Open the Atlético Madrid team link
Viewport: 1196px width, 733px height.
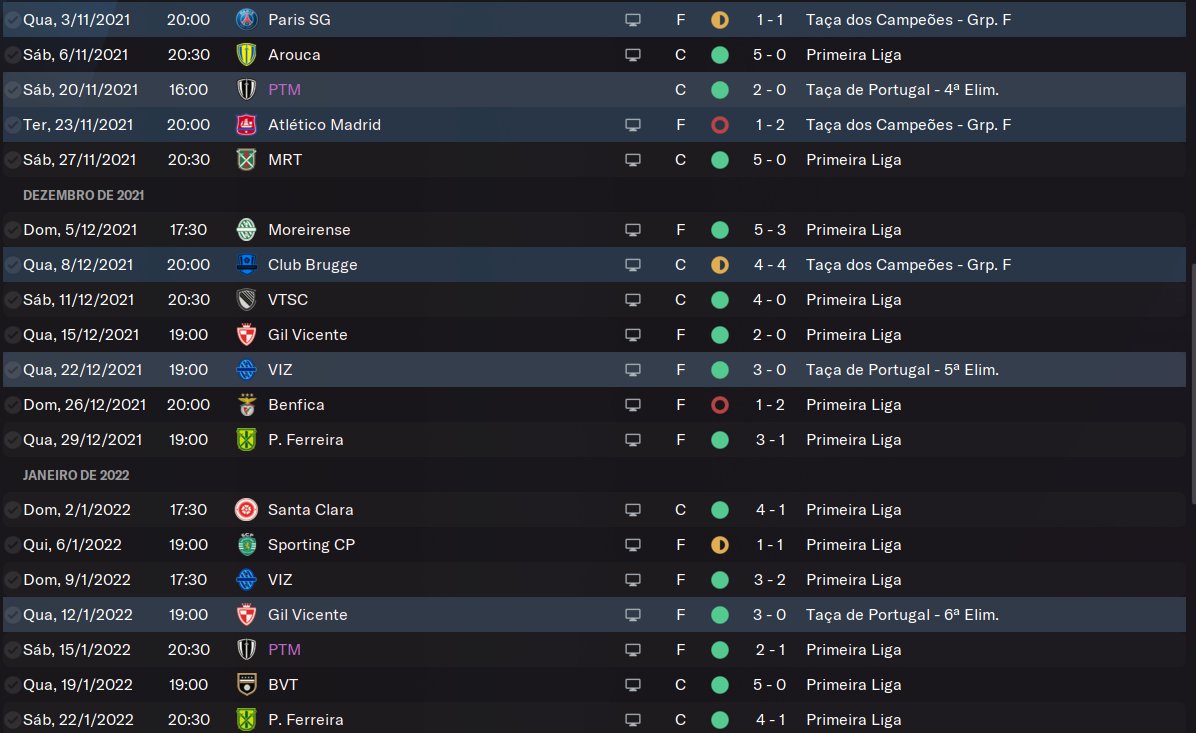click(x=324, y=125)
